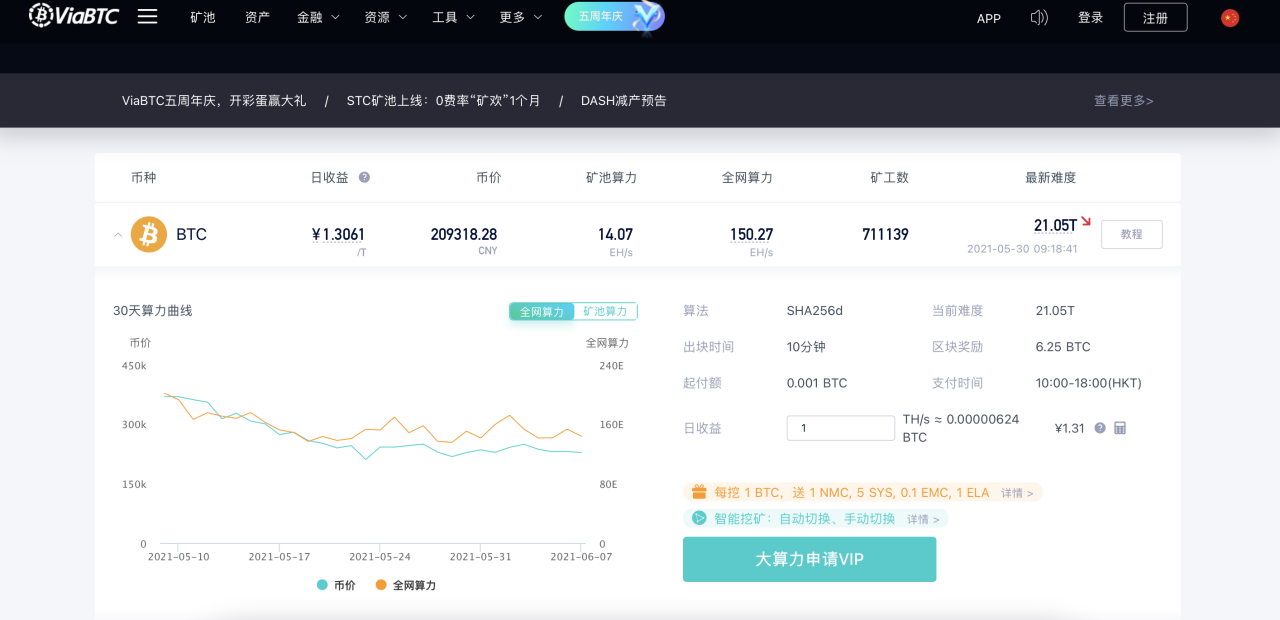Select the 资产 menu item
Viewport: 1280px width, 620px height.
point(257,17)
